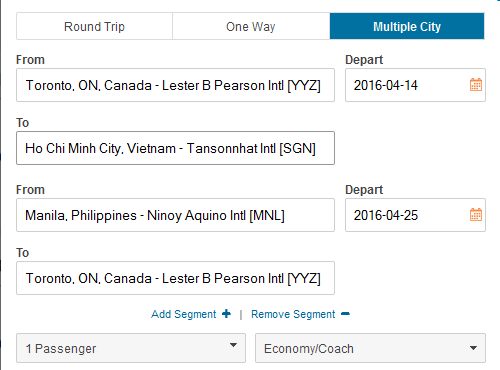This screenshot has height=370, width=500.
Task: Focus the To field with Ho Chi Minh City
Action: (x=175, y=148)
